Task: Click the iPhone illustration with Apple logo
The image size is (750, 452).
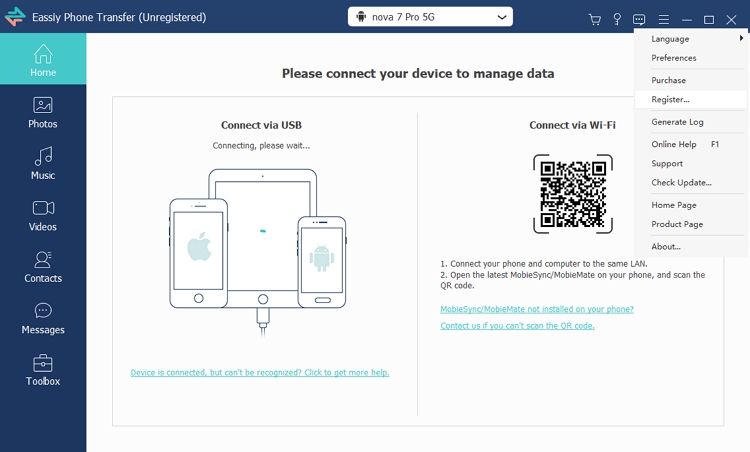Action: (x=199, y=253)
